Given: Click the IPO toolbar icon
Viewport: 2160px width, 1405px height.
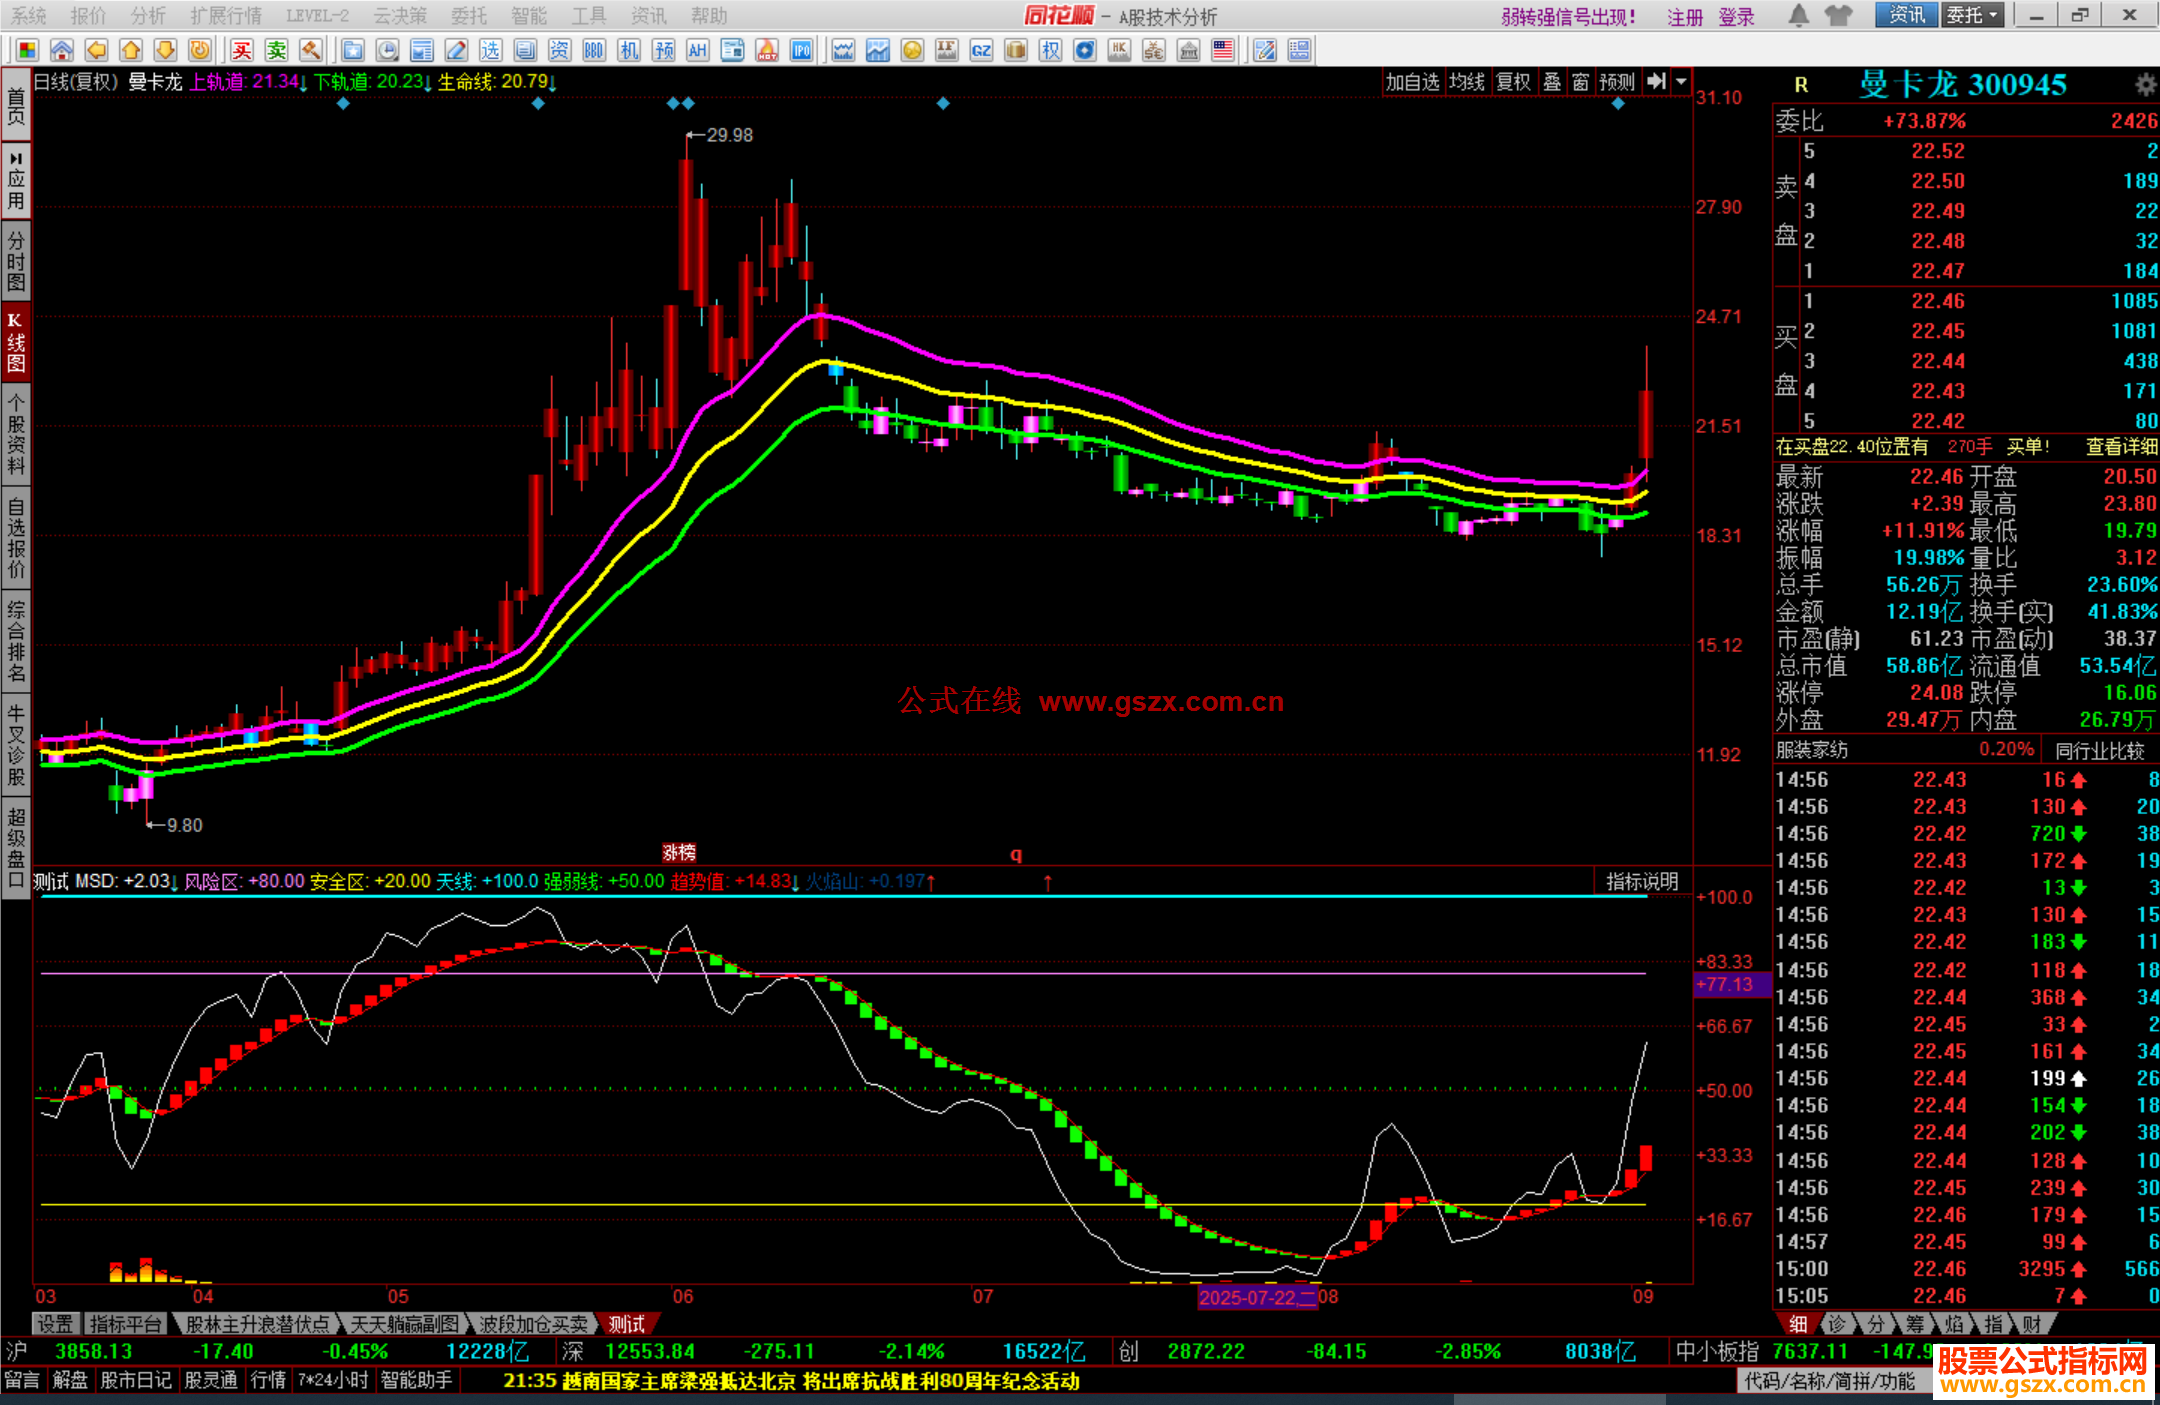Looking at the screenshot, I should [x=801, y=51].
